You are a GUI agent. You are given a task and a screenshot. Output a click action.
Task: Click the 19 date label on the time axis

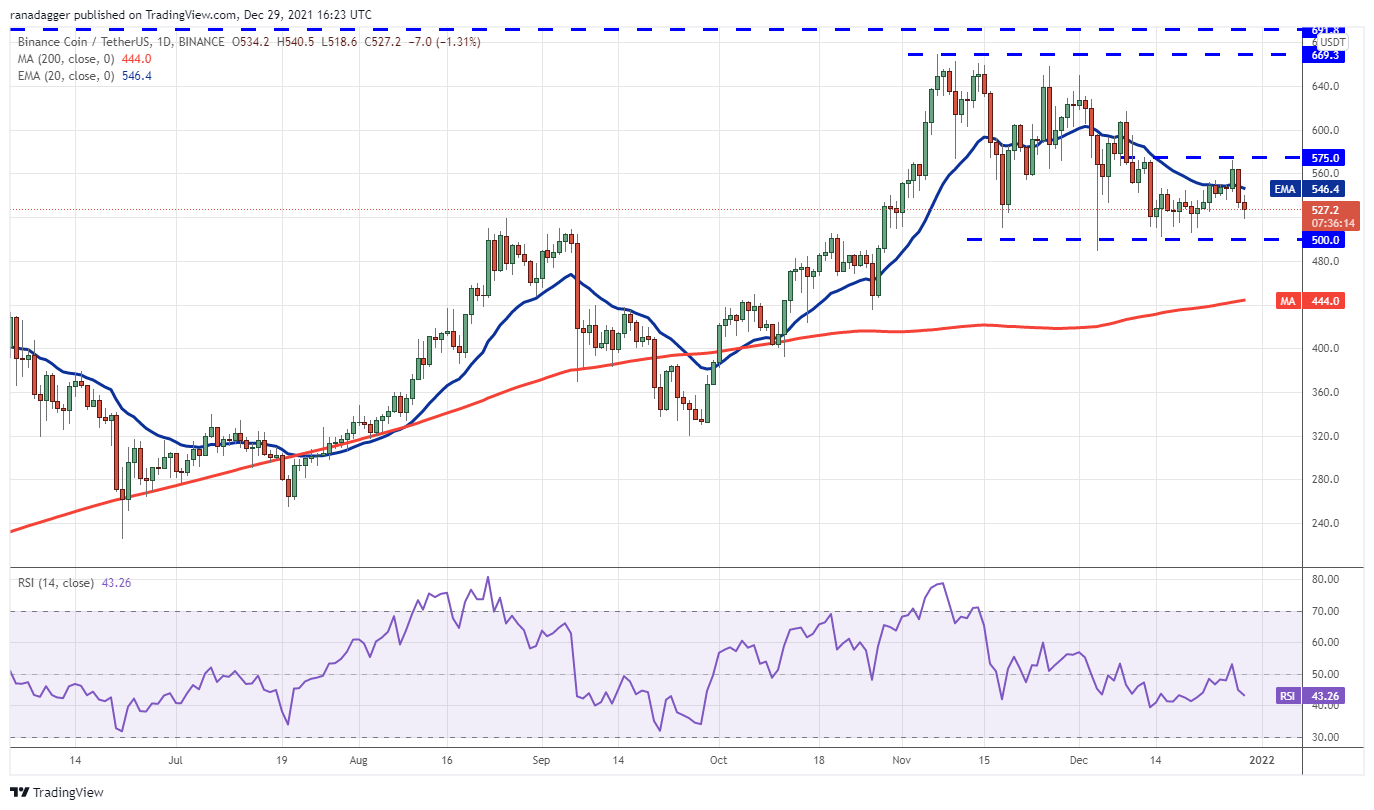(283, 760)
